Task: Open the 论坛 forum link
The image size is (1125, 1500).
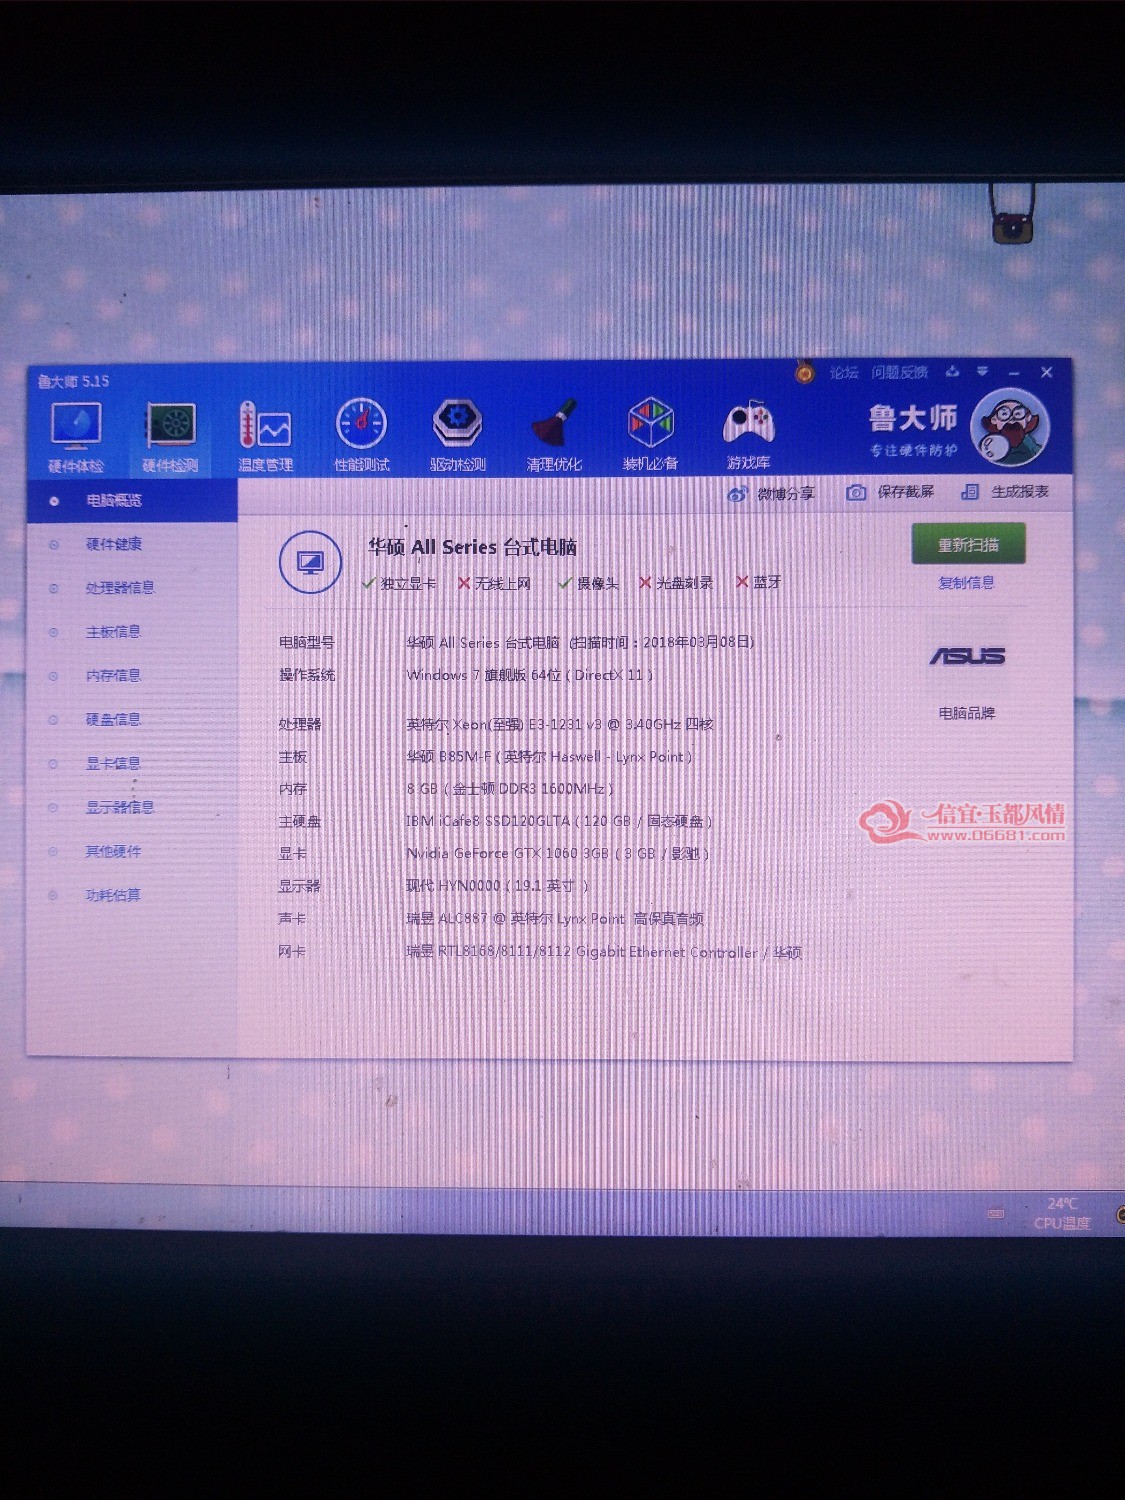Action: point(844,373)
